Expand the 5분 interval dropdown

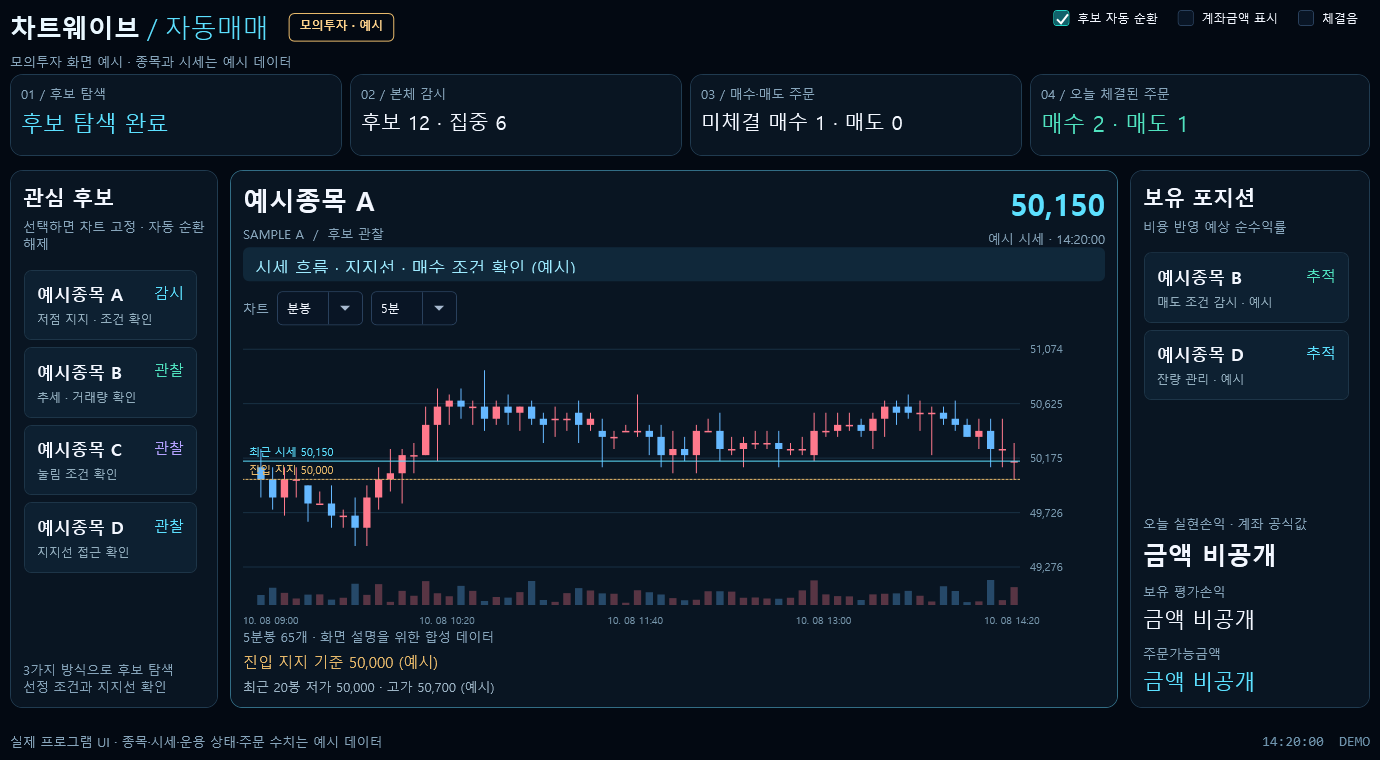pos(414,308)
